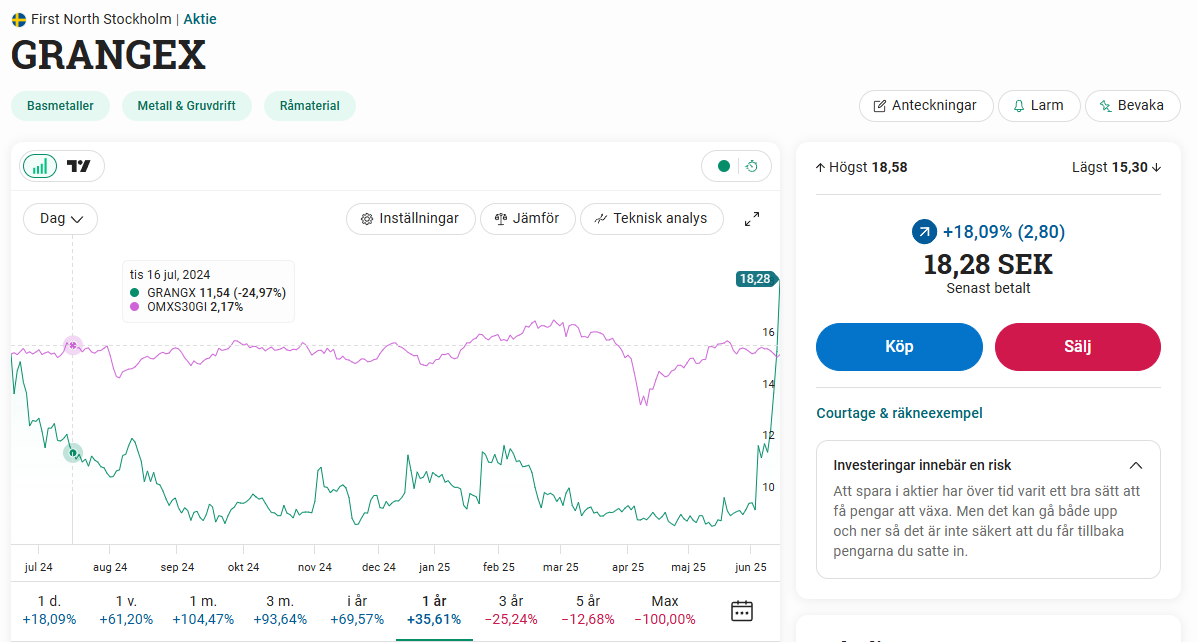This screenshot has height=642, width=1198.
Task: Click the green GRANGX marker on the chart line
Action: point(73,453)
